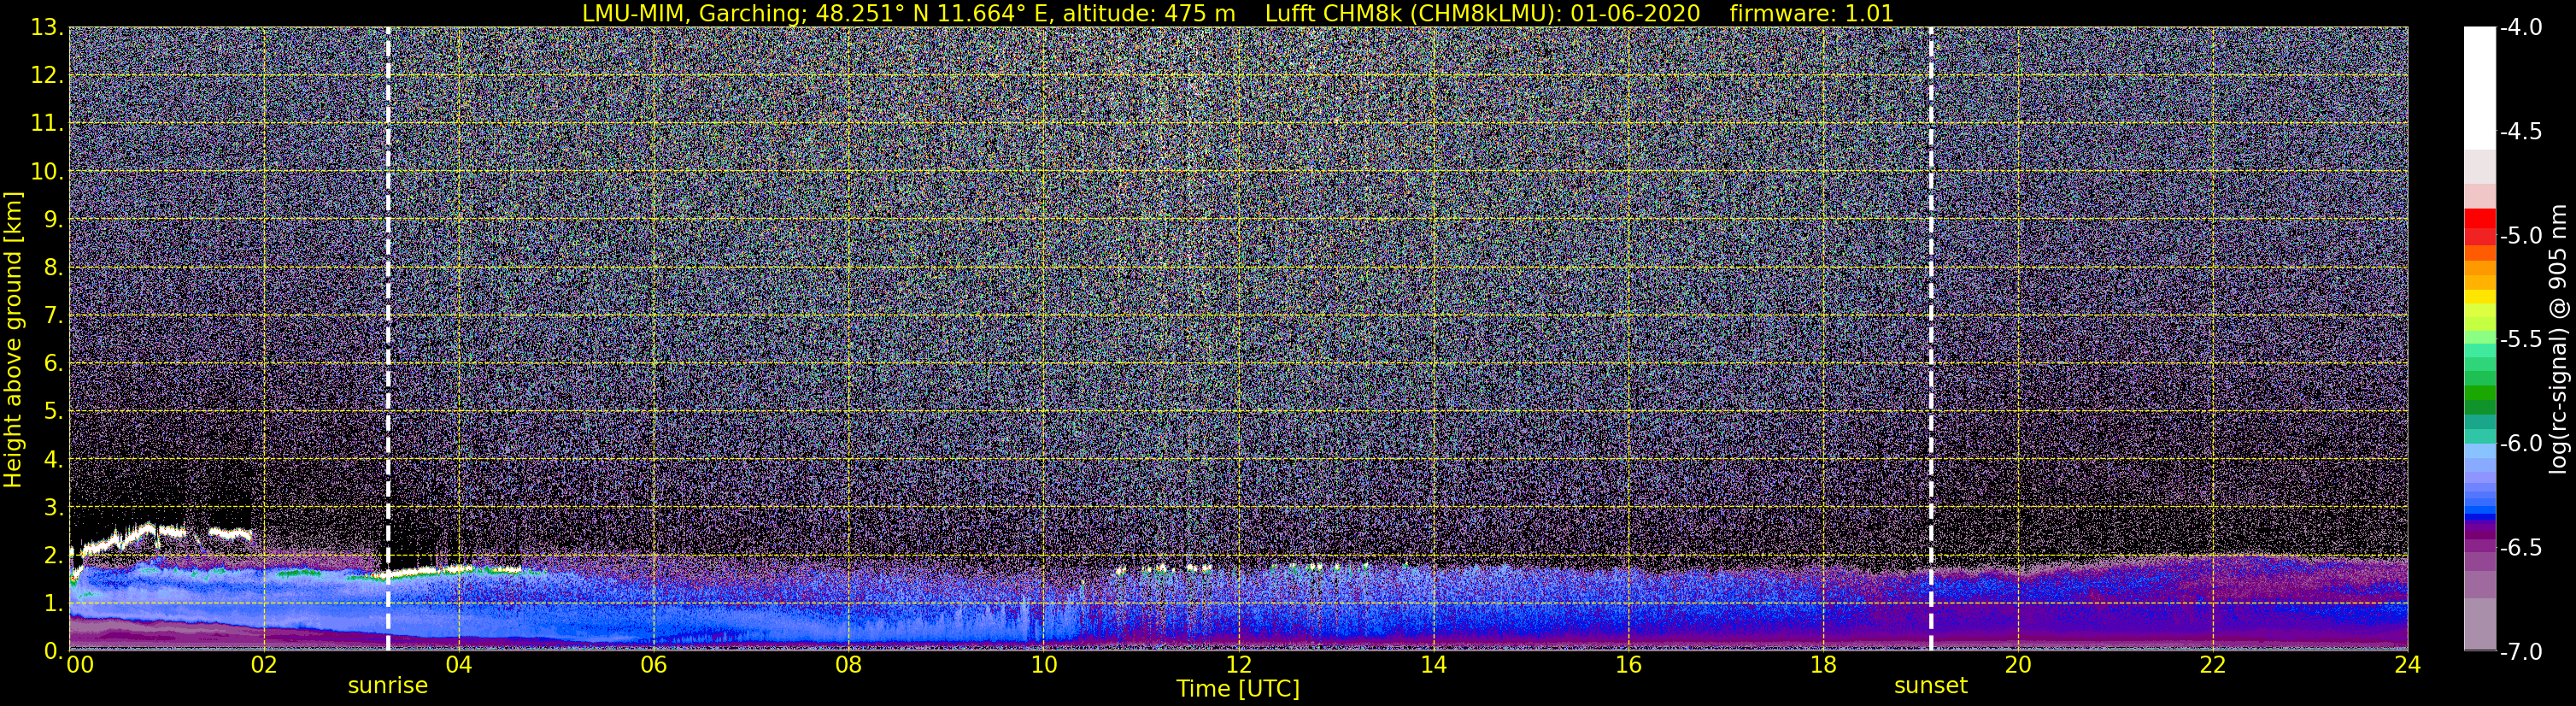This screenshot has height=706, width=2576.
Task: Click the height axis tick '5.'
Action: coord(53,412)
